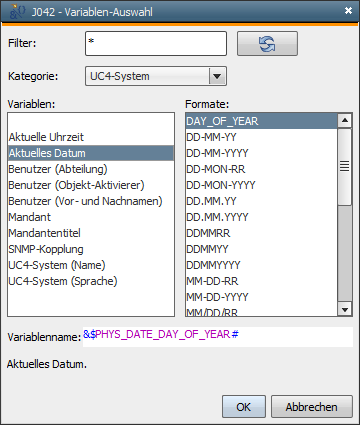Click the Abbrechen button
Image resolution: width=360 pixels, height=425 pixels.
312,407
